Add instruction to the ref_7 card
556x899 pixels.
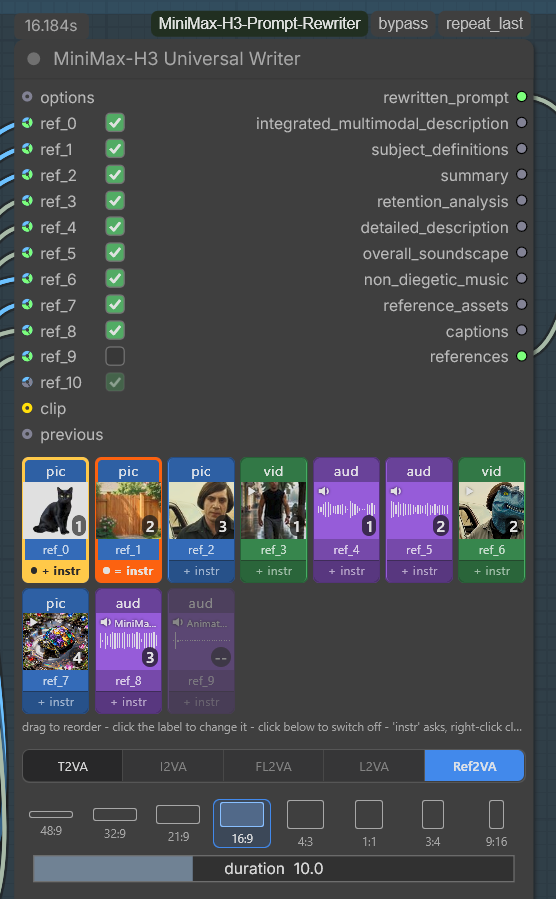(56, 702)
